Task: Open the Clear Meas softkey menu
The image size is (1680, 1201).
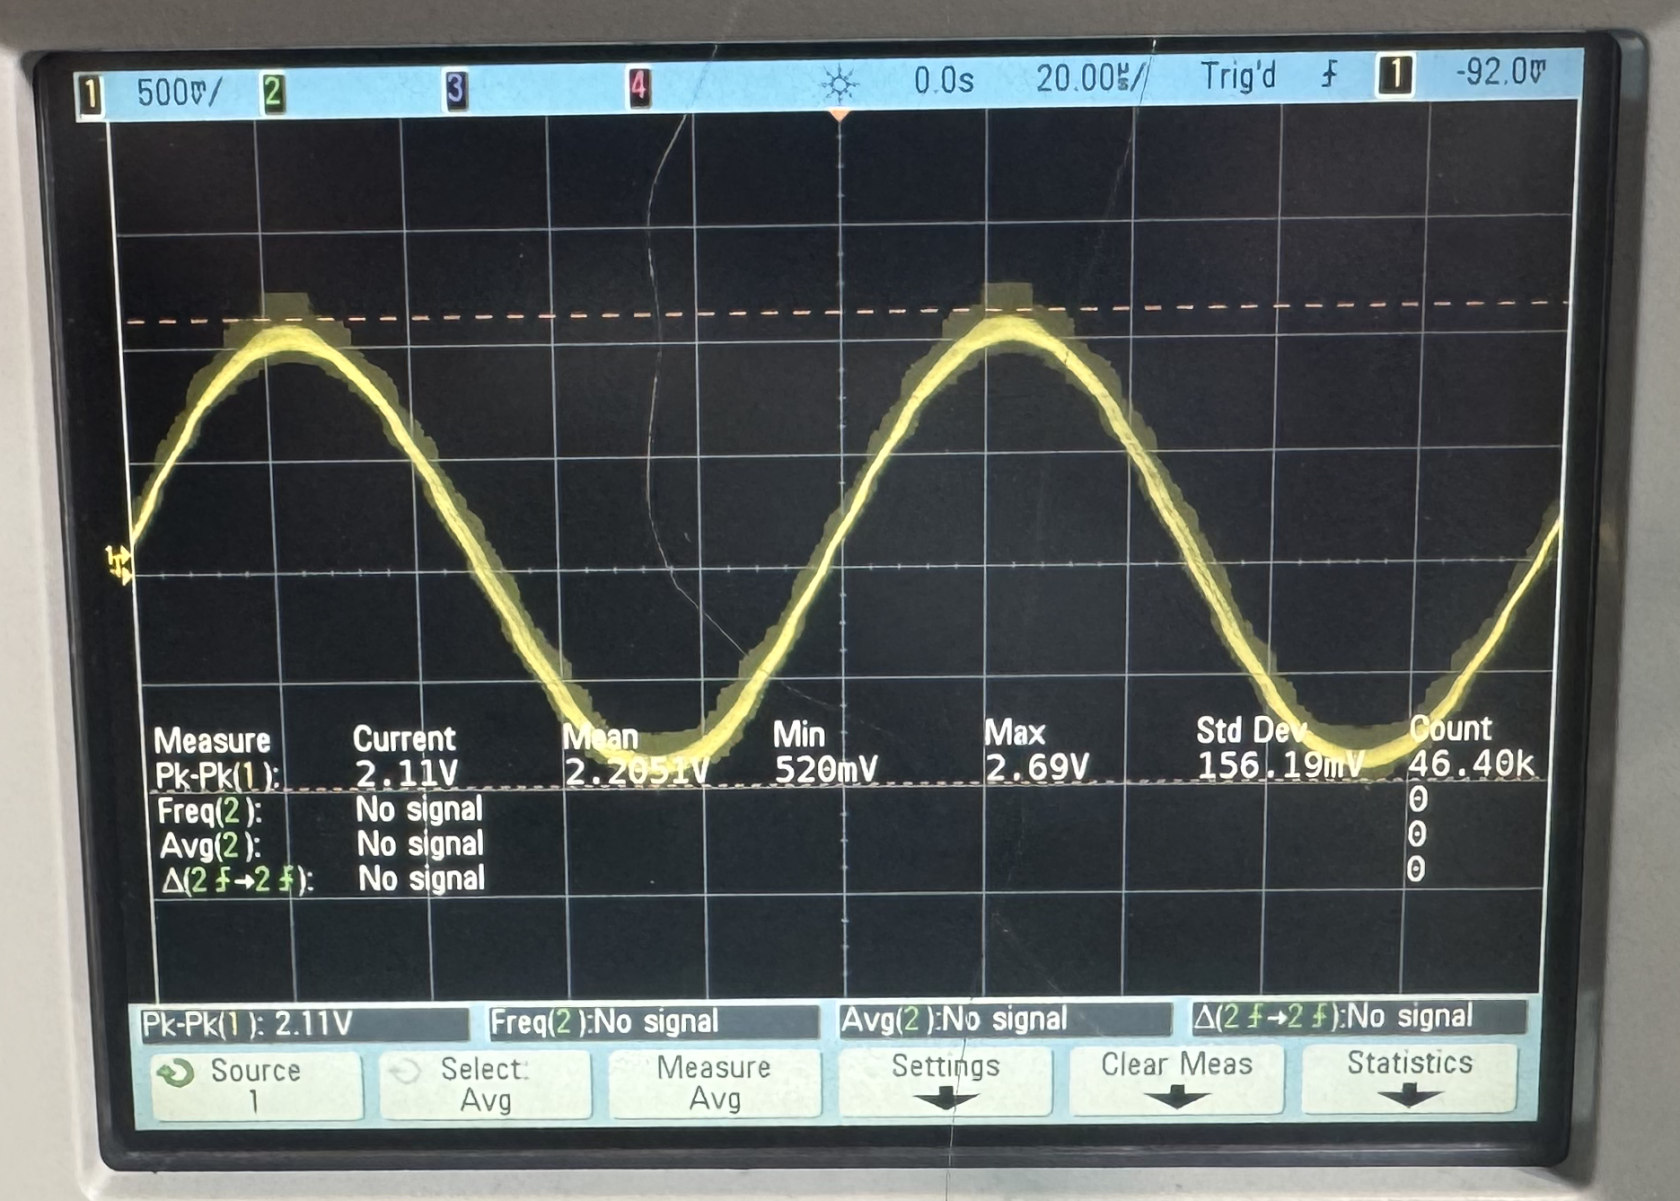Action: [x=1176, y=1079]
